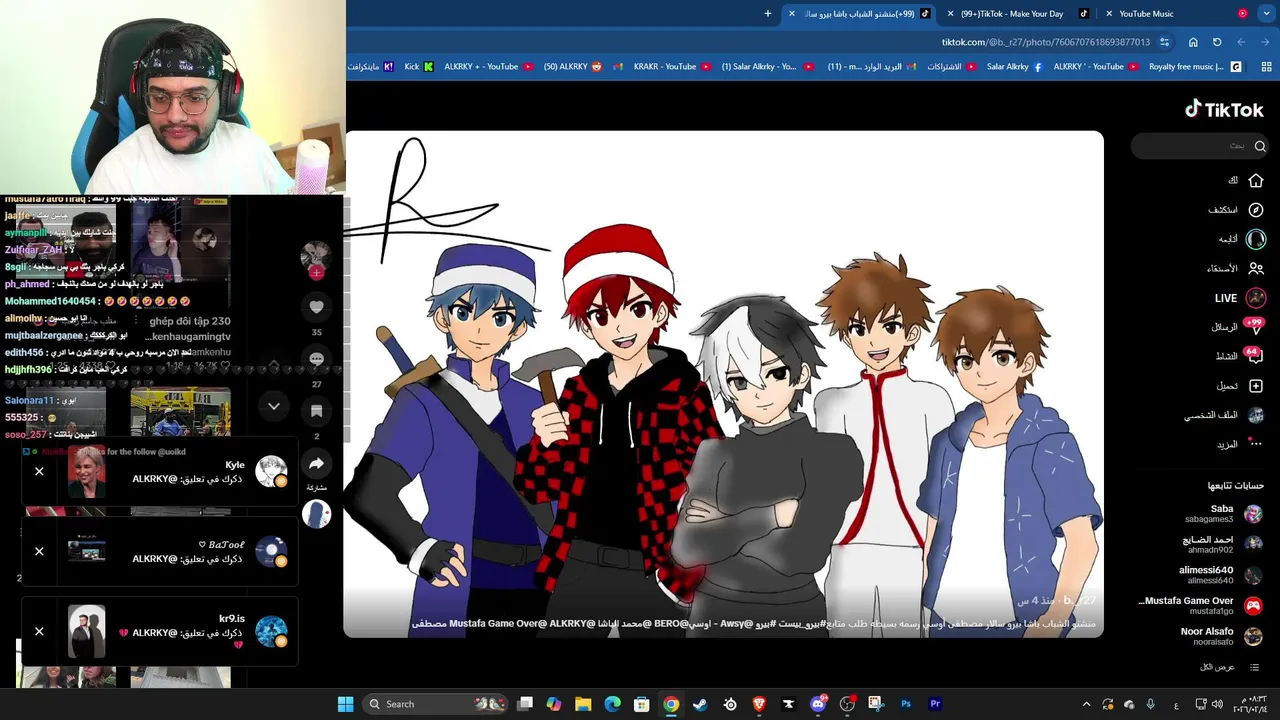Expand the see-all following list

1230,667
